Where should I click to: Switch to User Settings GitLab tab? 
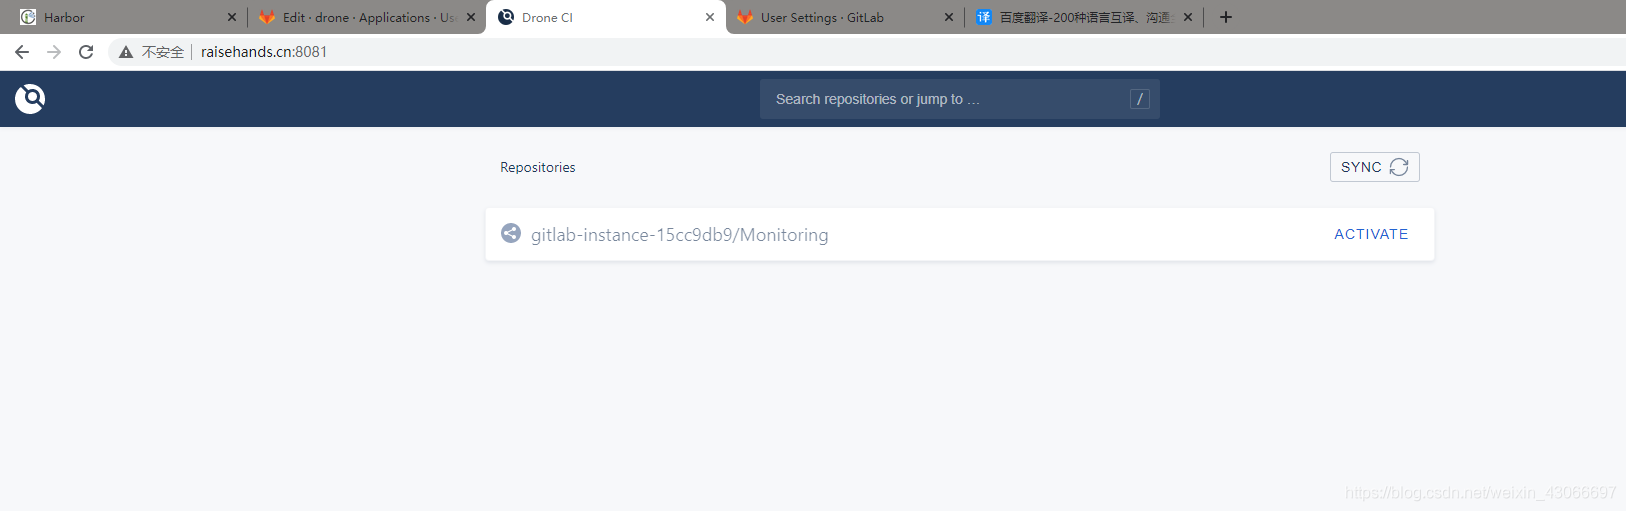845,17
